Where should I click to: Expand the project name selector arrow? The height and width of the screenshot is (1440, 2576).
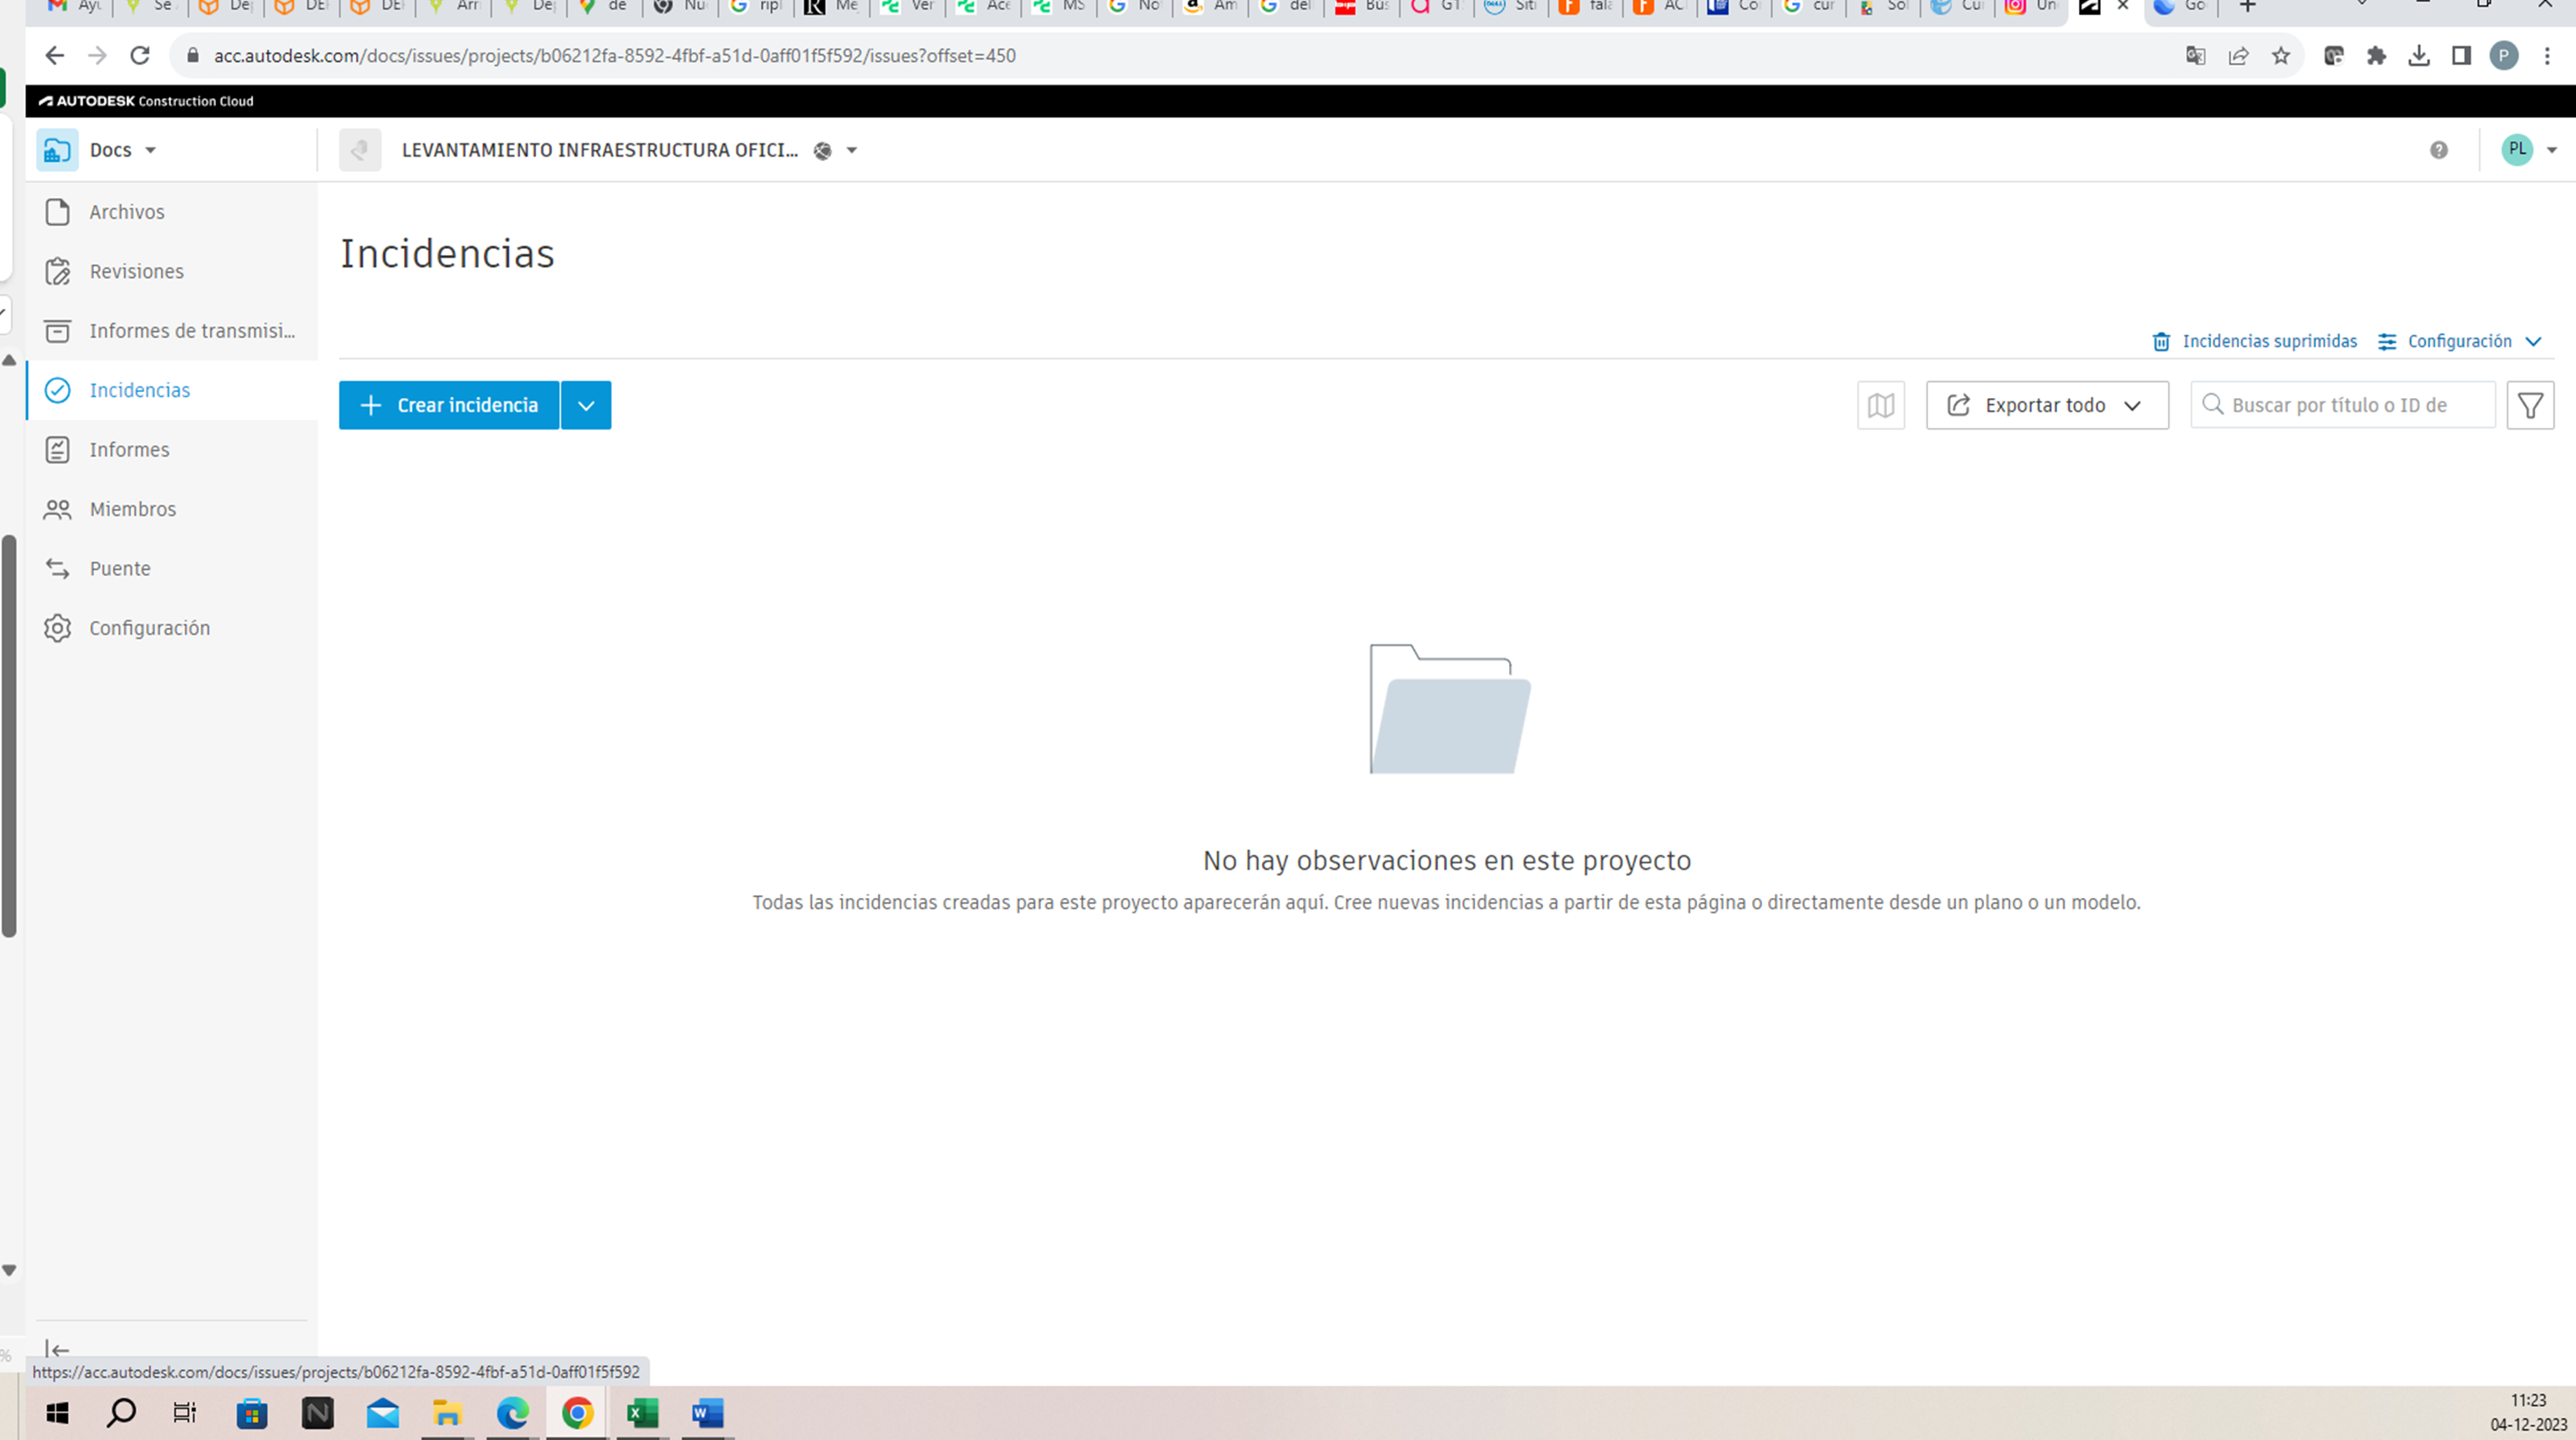point(852,150)
